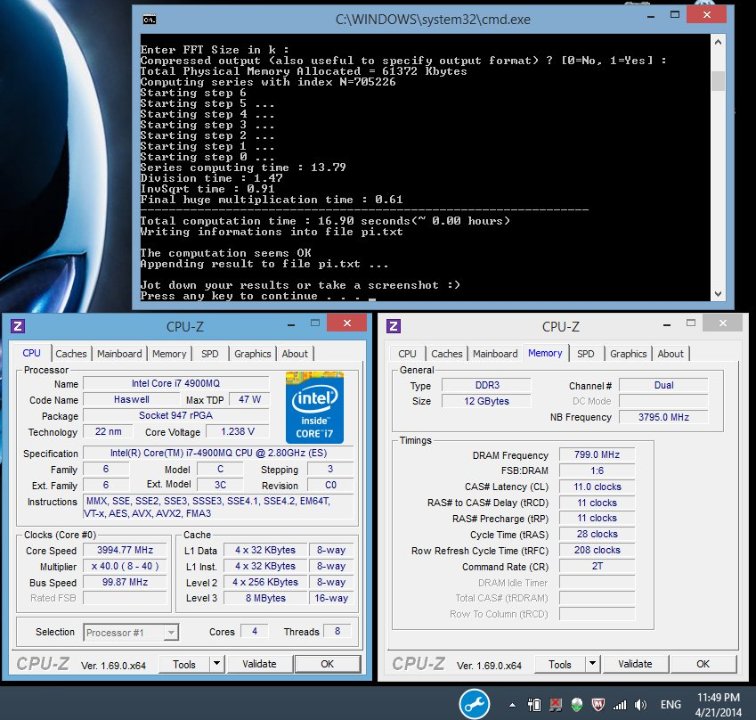Expand Tools dropdown arrow in right CPU-Z
The height and width of the screenshot is (720, 756).
click(593, 664)
